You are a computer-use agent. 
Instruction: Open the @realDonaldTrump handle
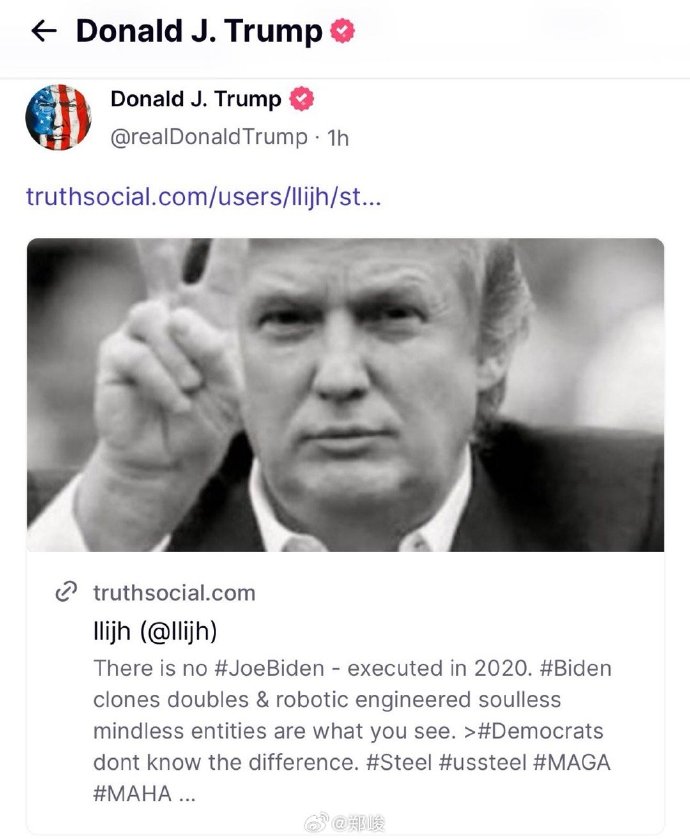coord(209,137)
